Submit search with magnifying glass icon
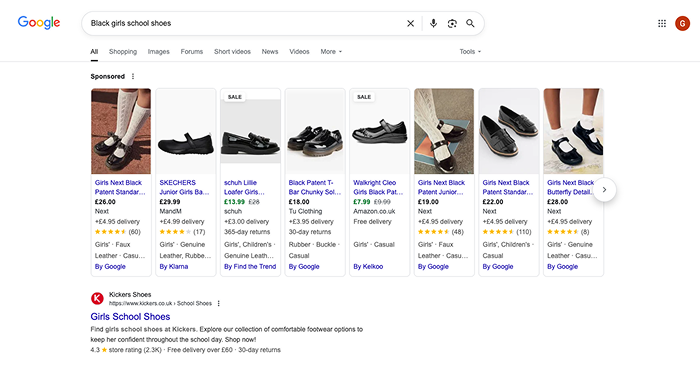Screen dimensions: 700x365 point(470,23)
